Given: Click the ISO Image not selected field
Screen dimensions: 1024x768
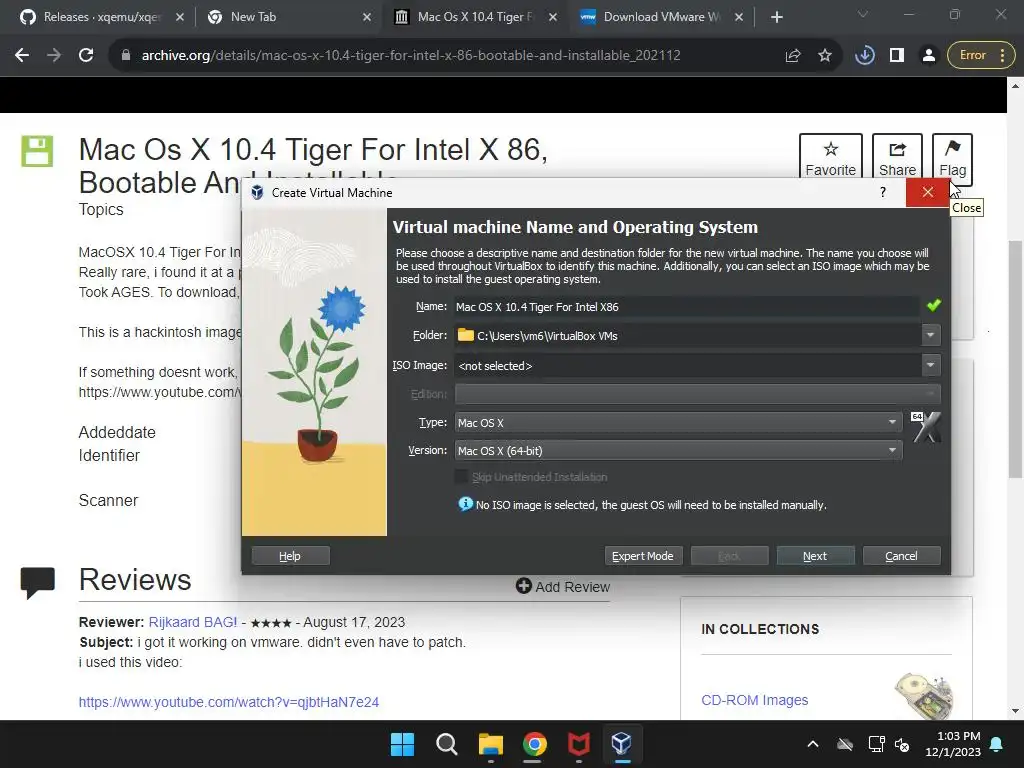Looking at the screenshot, I should (x=687, y=366).
